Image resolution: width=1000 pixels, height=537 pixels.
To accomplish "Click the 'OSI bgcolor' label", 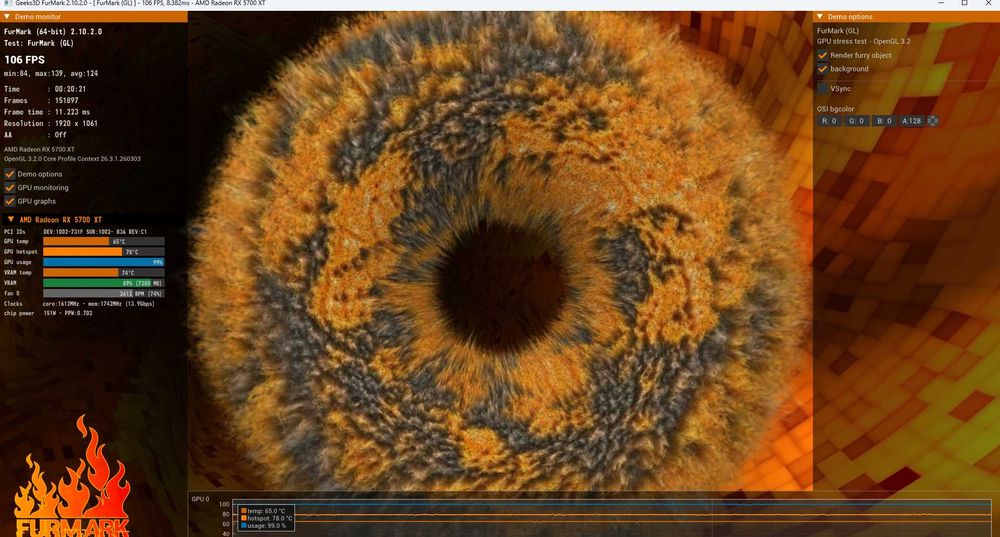I will coord(835,109).
